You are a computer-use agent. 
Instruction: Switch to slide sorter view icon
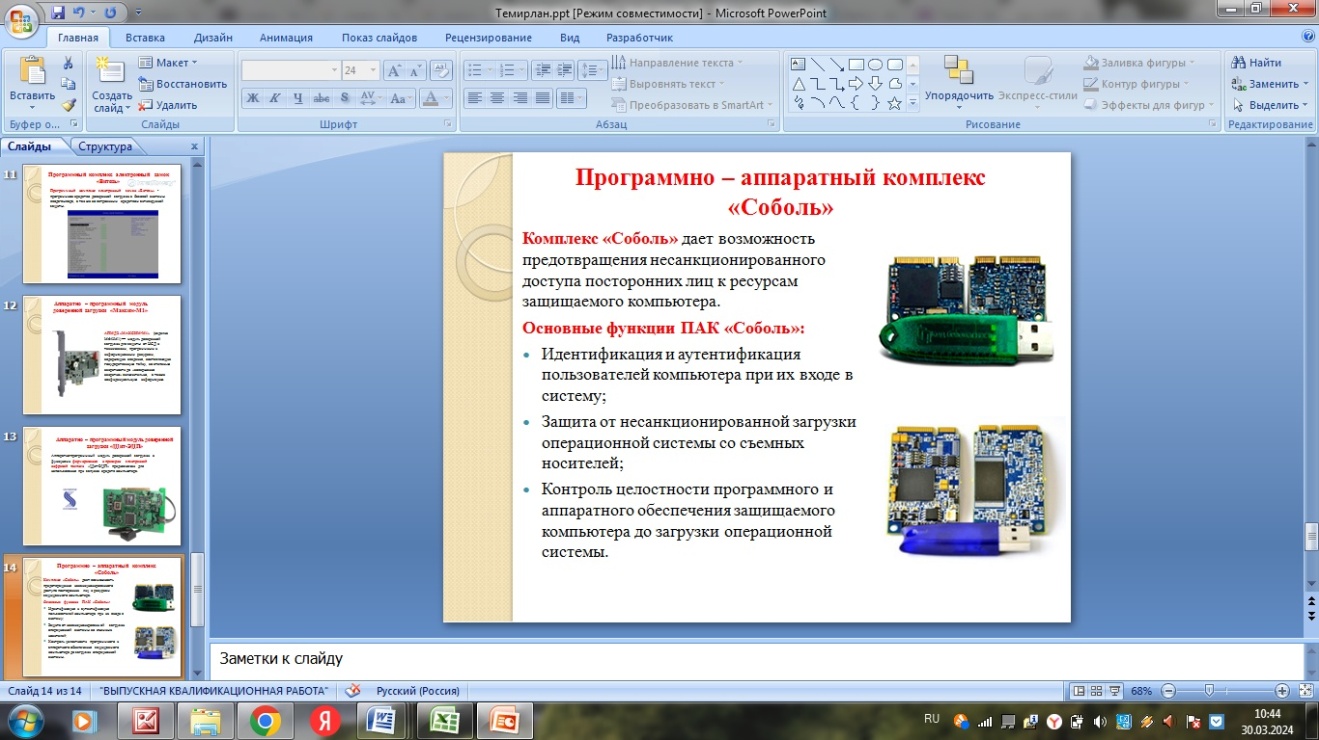[1095, 691]
